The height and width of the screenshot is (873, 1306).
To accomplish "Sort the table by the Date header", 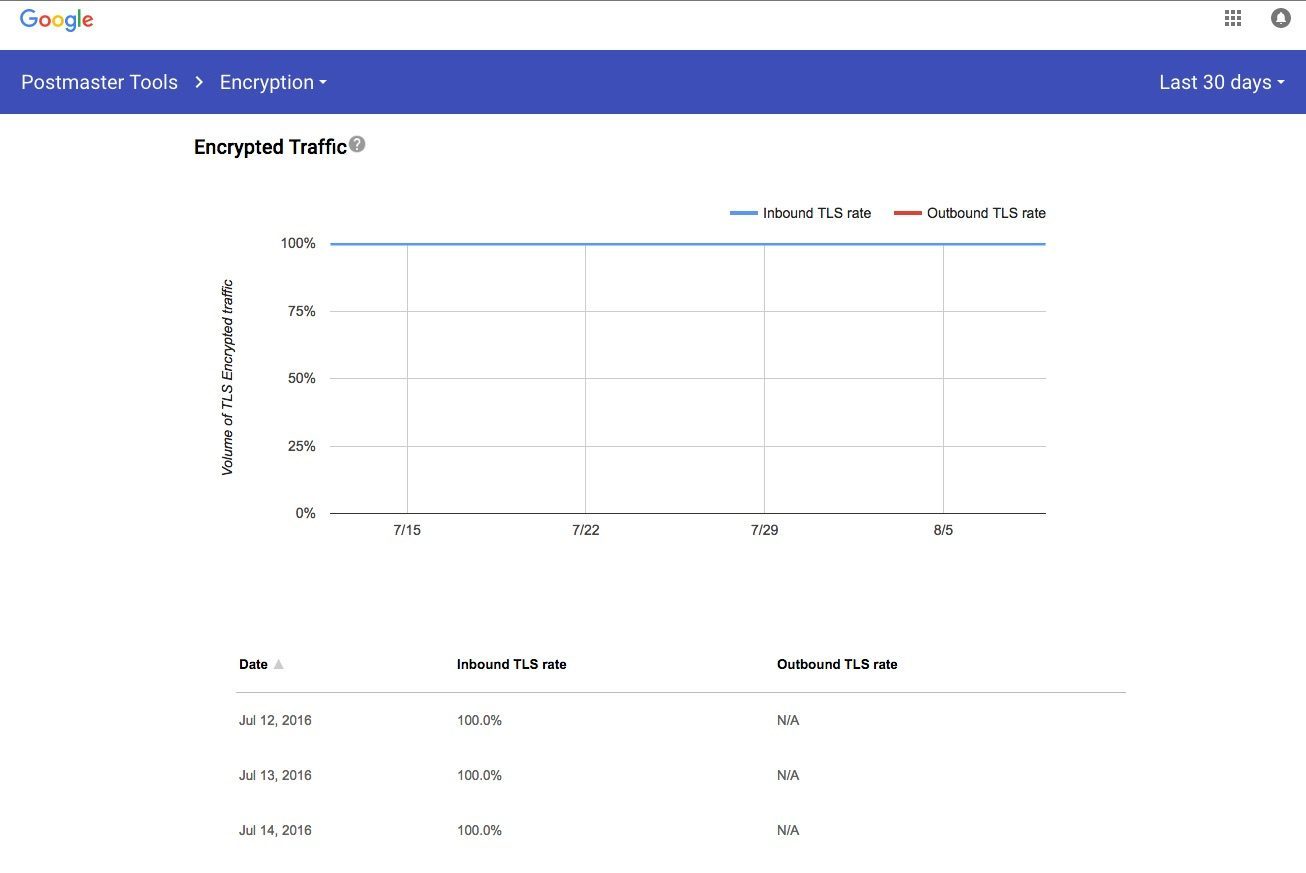I will [253, 664].
